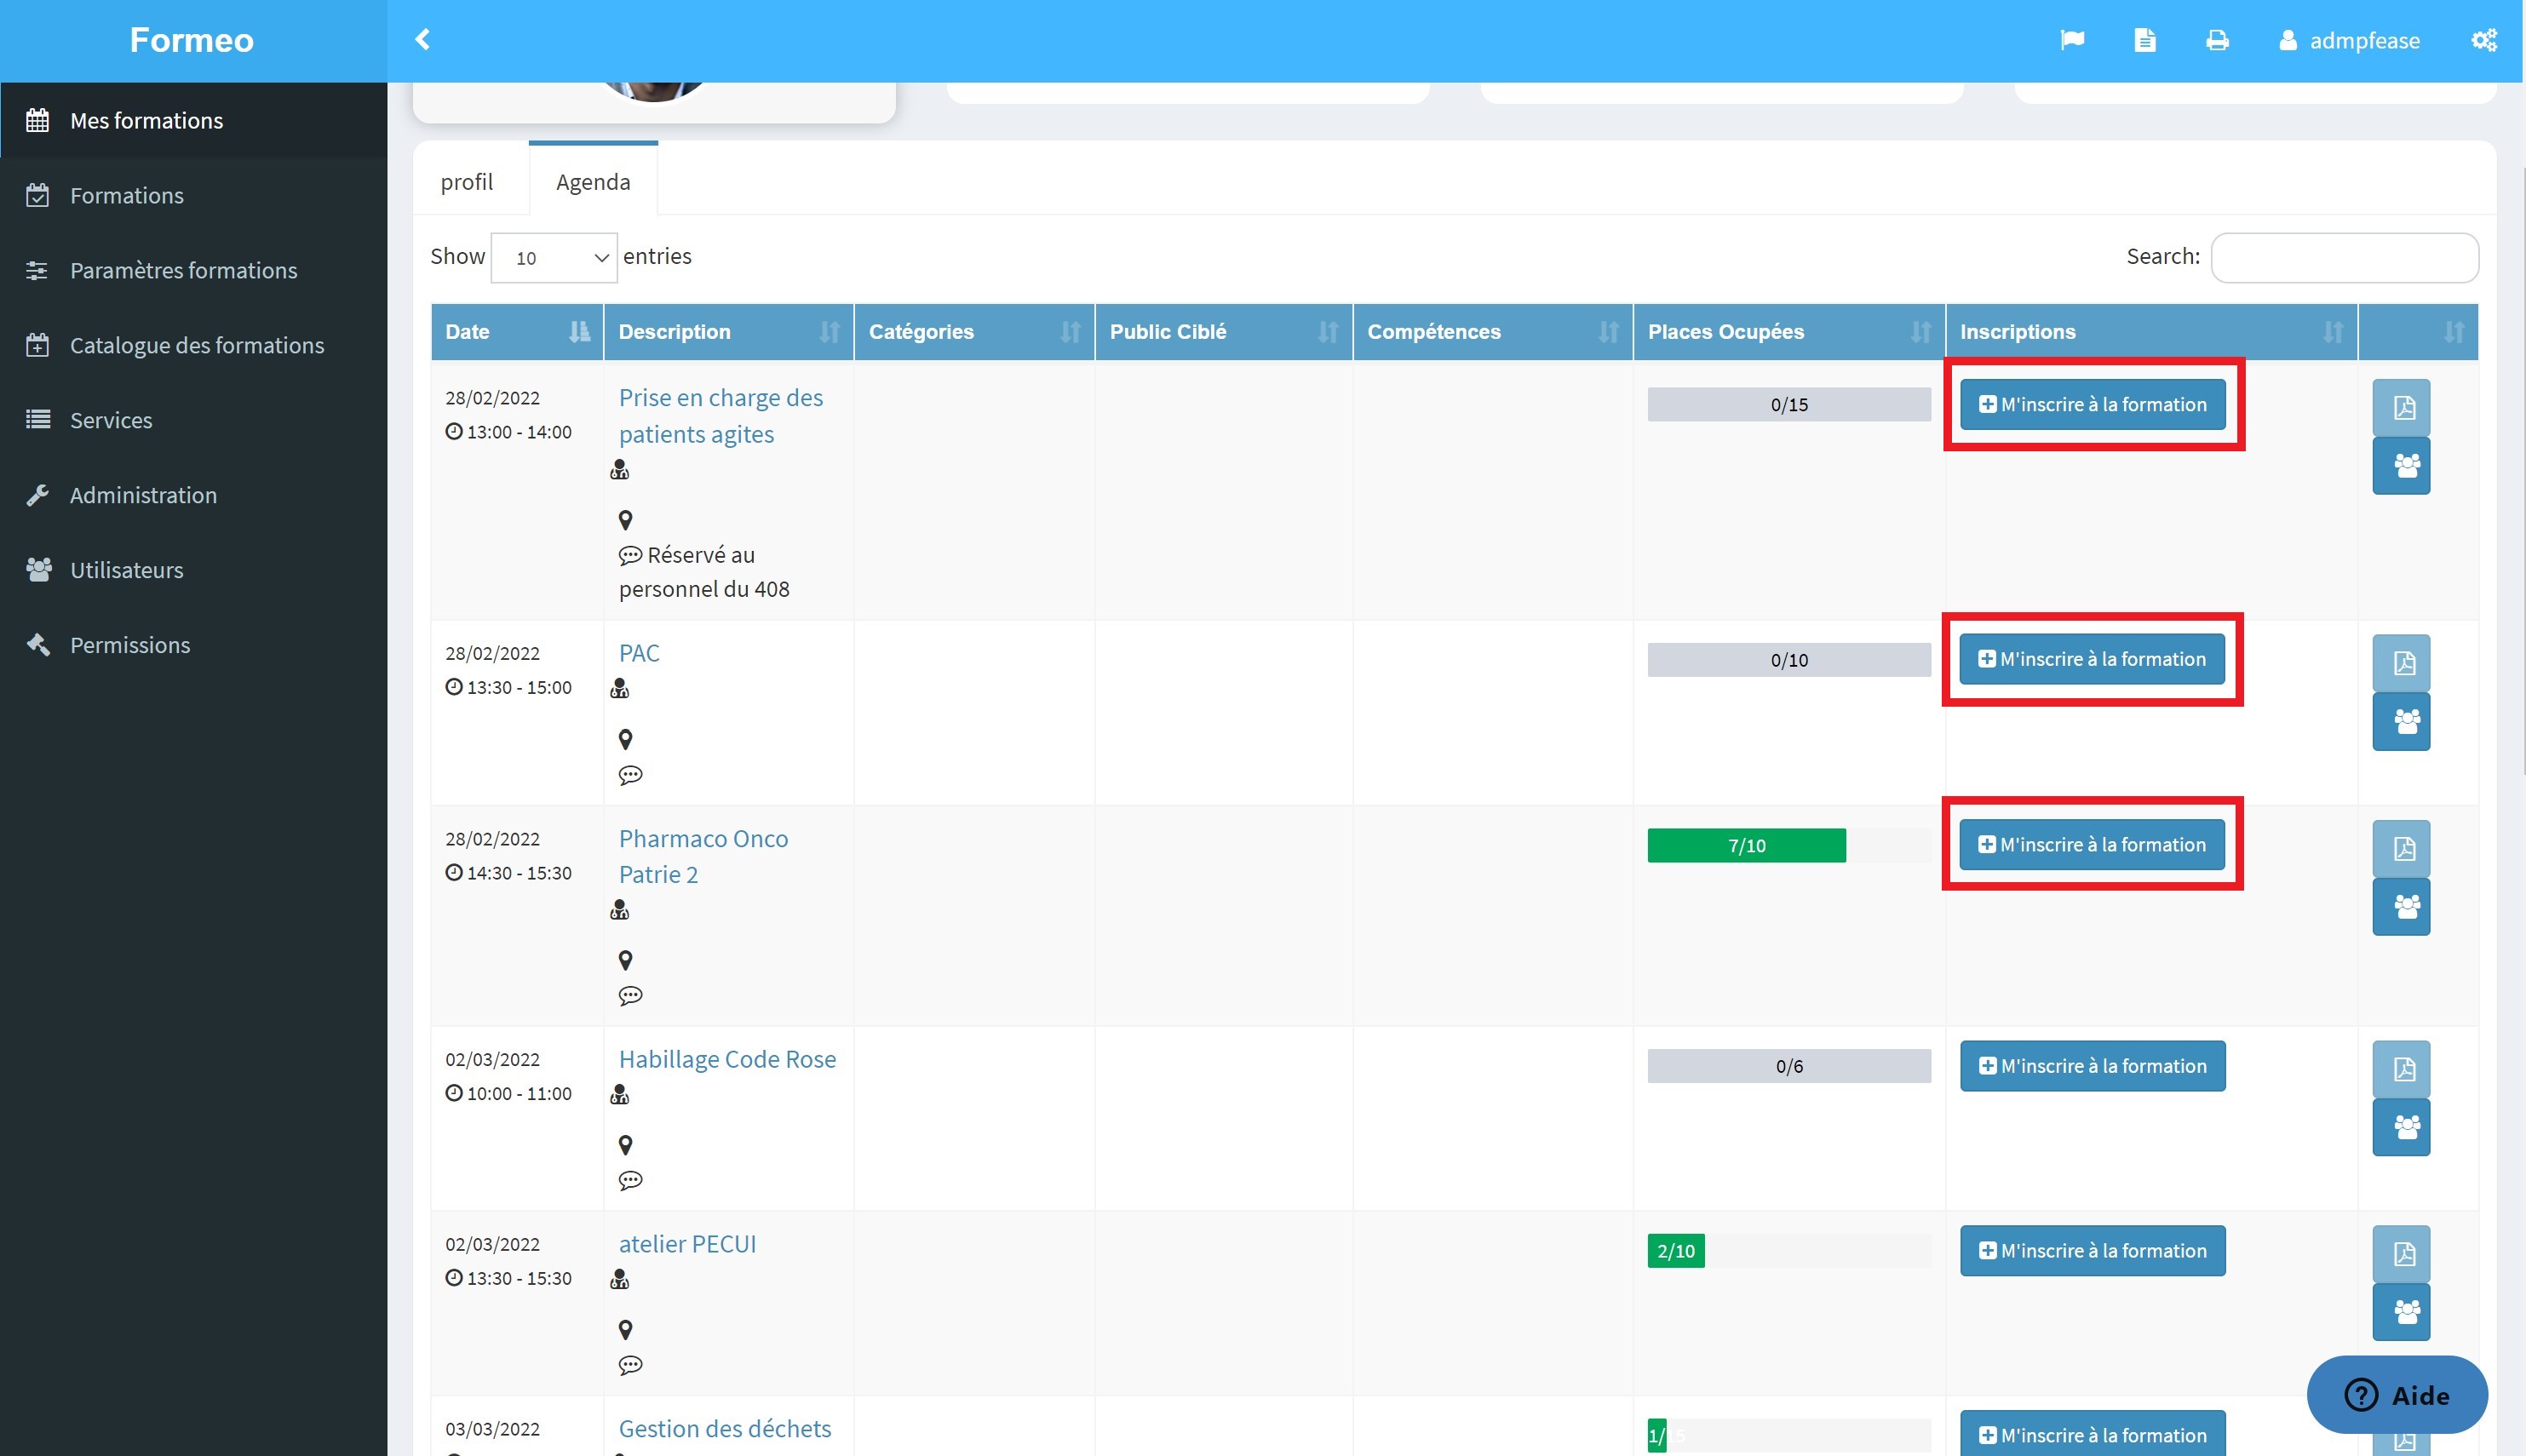
Task: Click location pin icon in PAC row
Action: coord(625,739)
